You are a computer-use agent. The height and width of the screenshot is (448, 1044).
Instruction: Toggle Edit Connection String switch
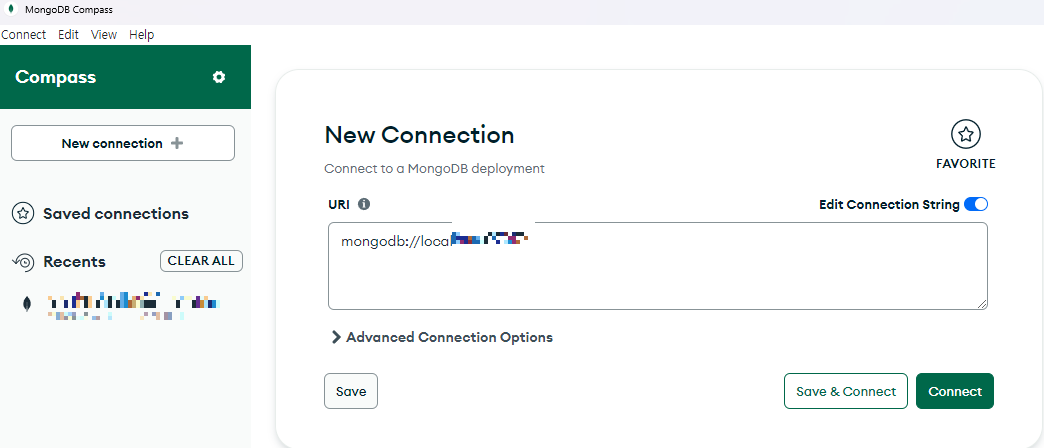click(x=975, y=204)
